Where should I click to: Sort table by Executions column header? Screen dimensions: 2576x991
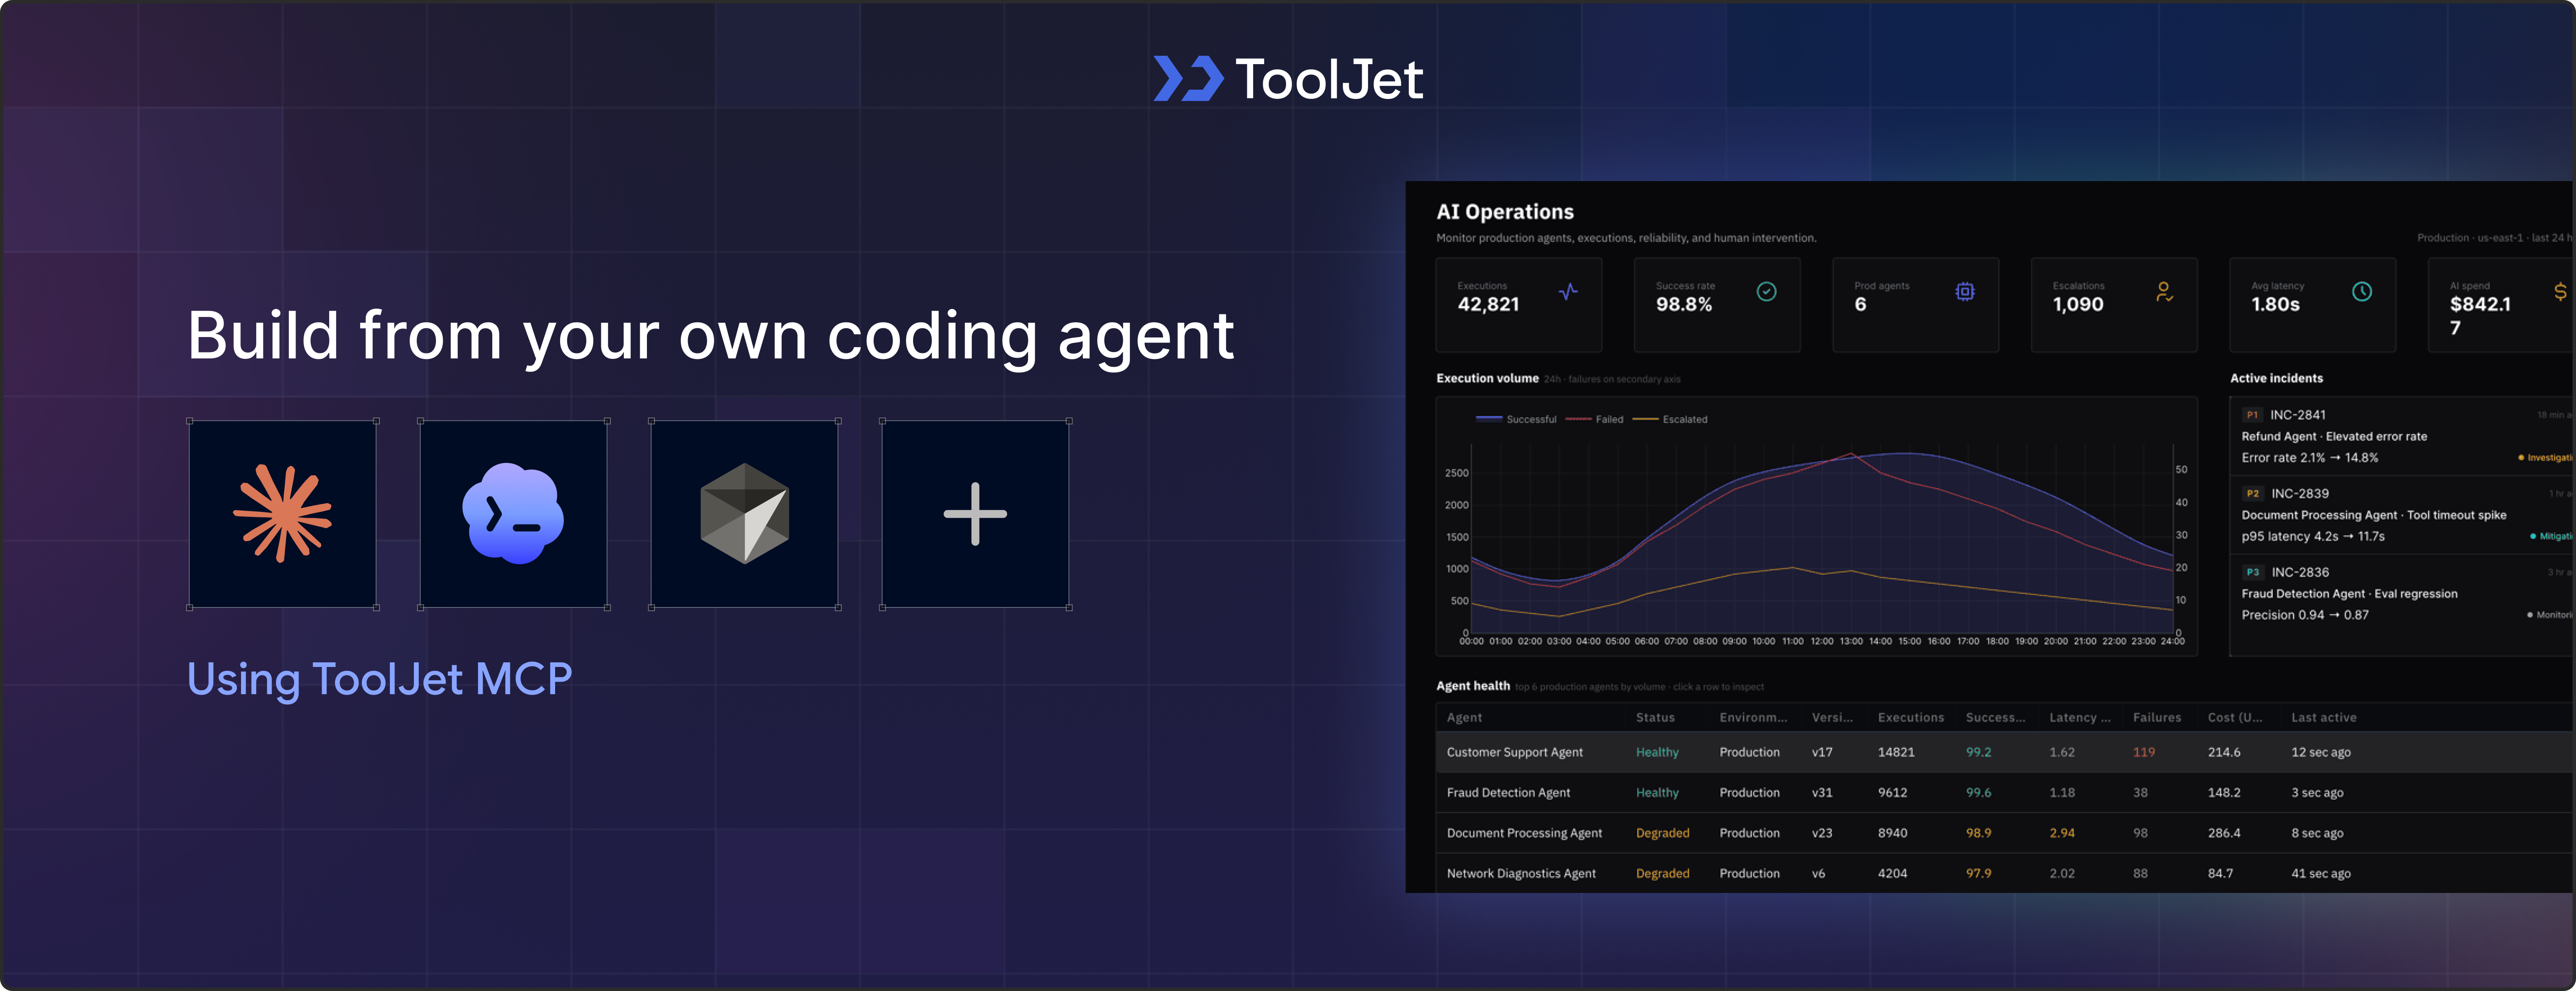click(1910, 717)
